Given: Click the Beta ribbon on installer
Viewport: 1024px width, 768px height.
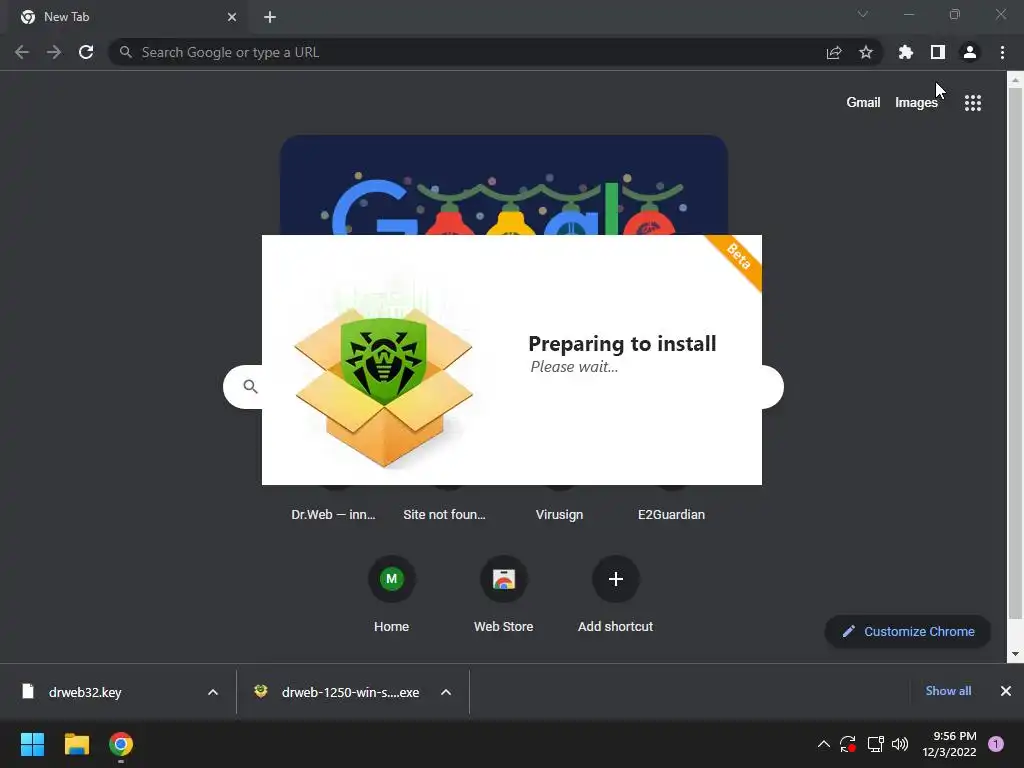Looking at the screenshot, I should coord(738,258).
